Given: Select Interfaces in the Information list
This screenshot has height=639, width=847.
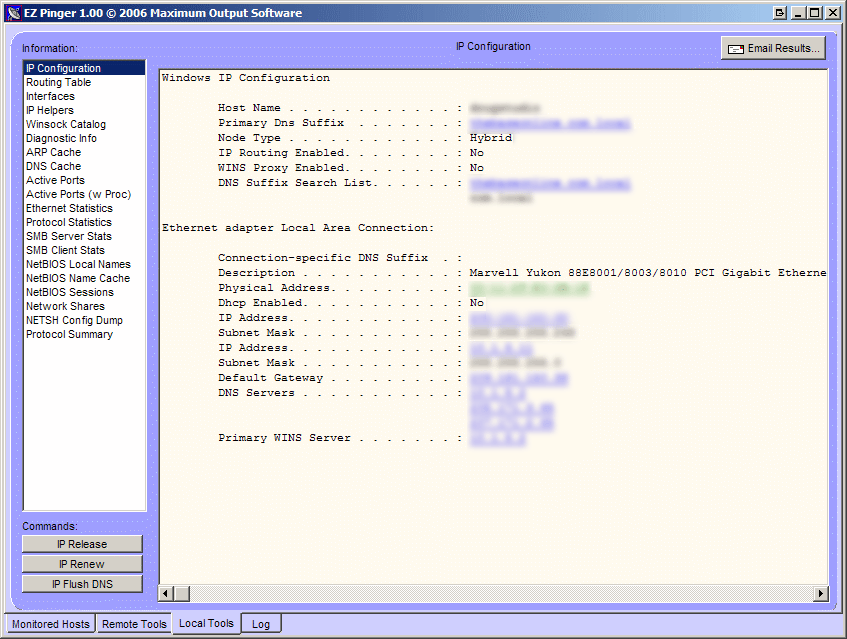Looking at the screenshot, I should click(x=84, y=96).
